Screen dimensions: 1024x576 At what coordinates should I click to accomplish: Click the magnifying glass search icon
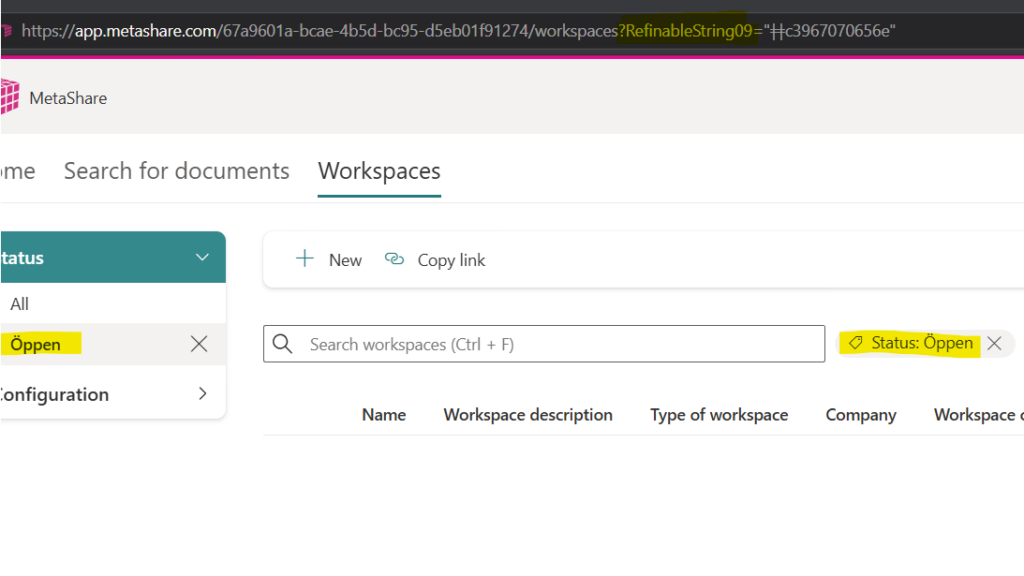click(282, 344)
